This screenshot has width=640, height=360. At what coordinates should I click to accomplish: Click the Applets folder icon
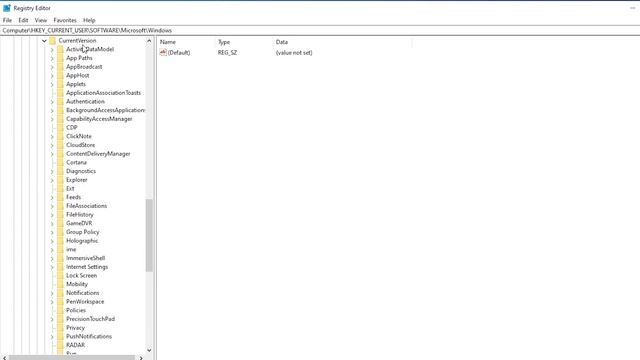coord(60,84)
